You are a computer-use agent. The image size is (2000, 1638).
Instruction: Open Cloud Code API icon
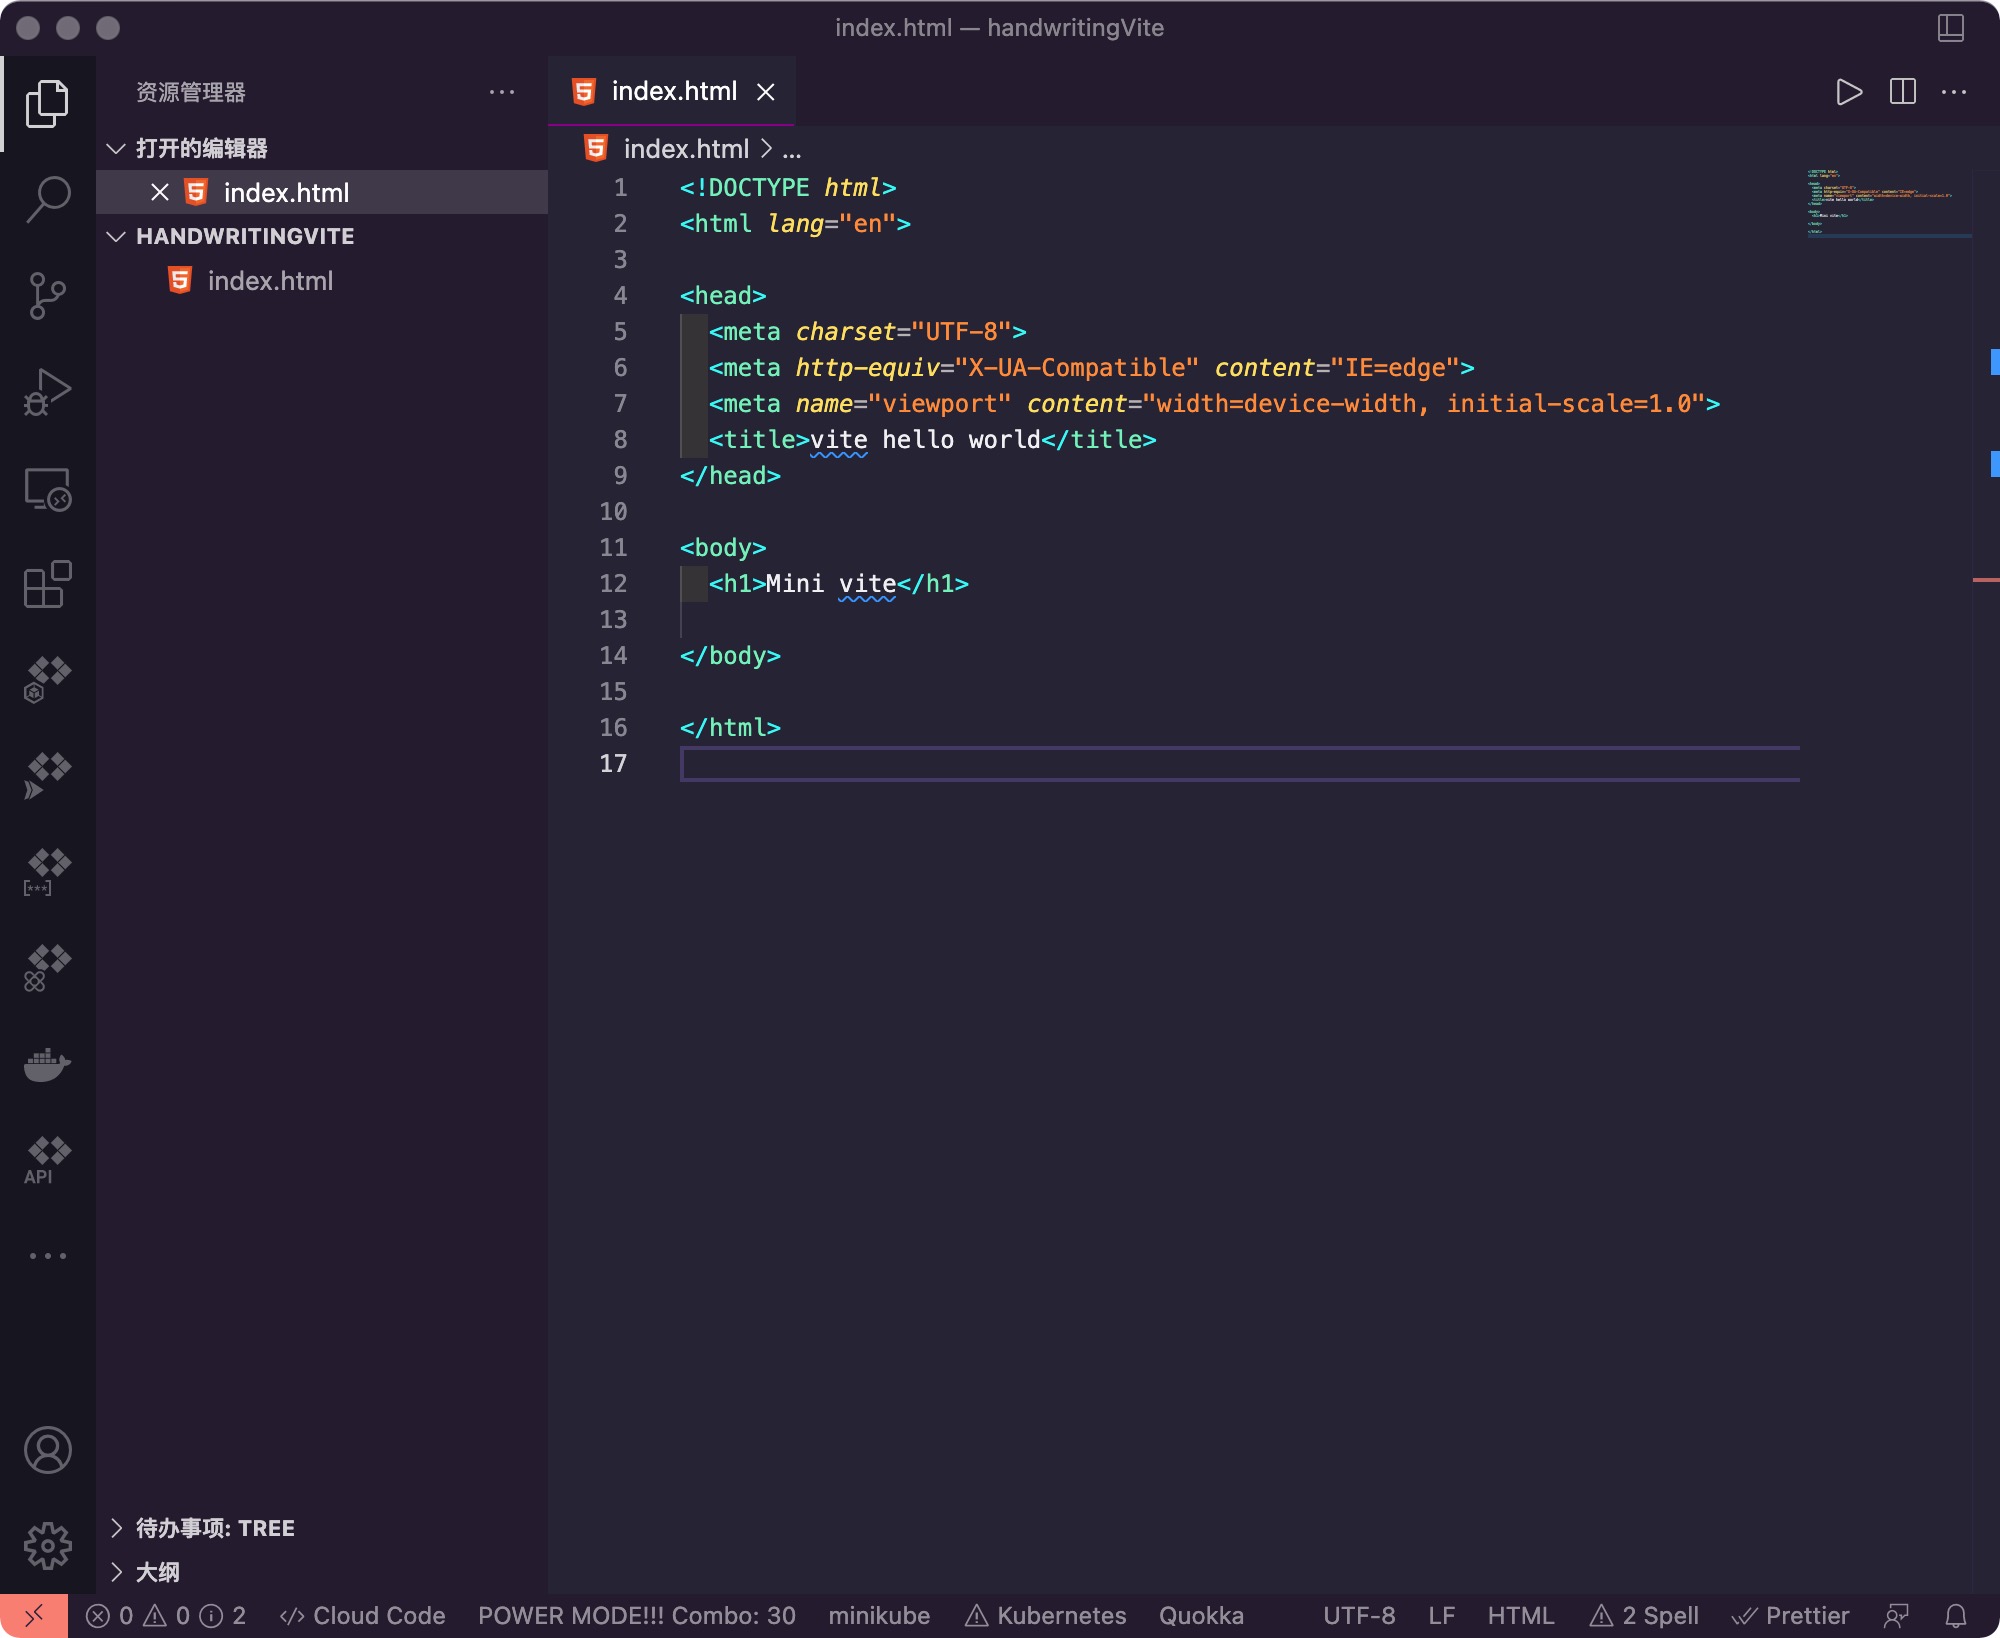tap(47, 1160)
